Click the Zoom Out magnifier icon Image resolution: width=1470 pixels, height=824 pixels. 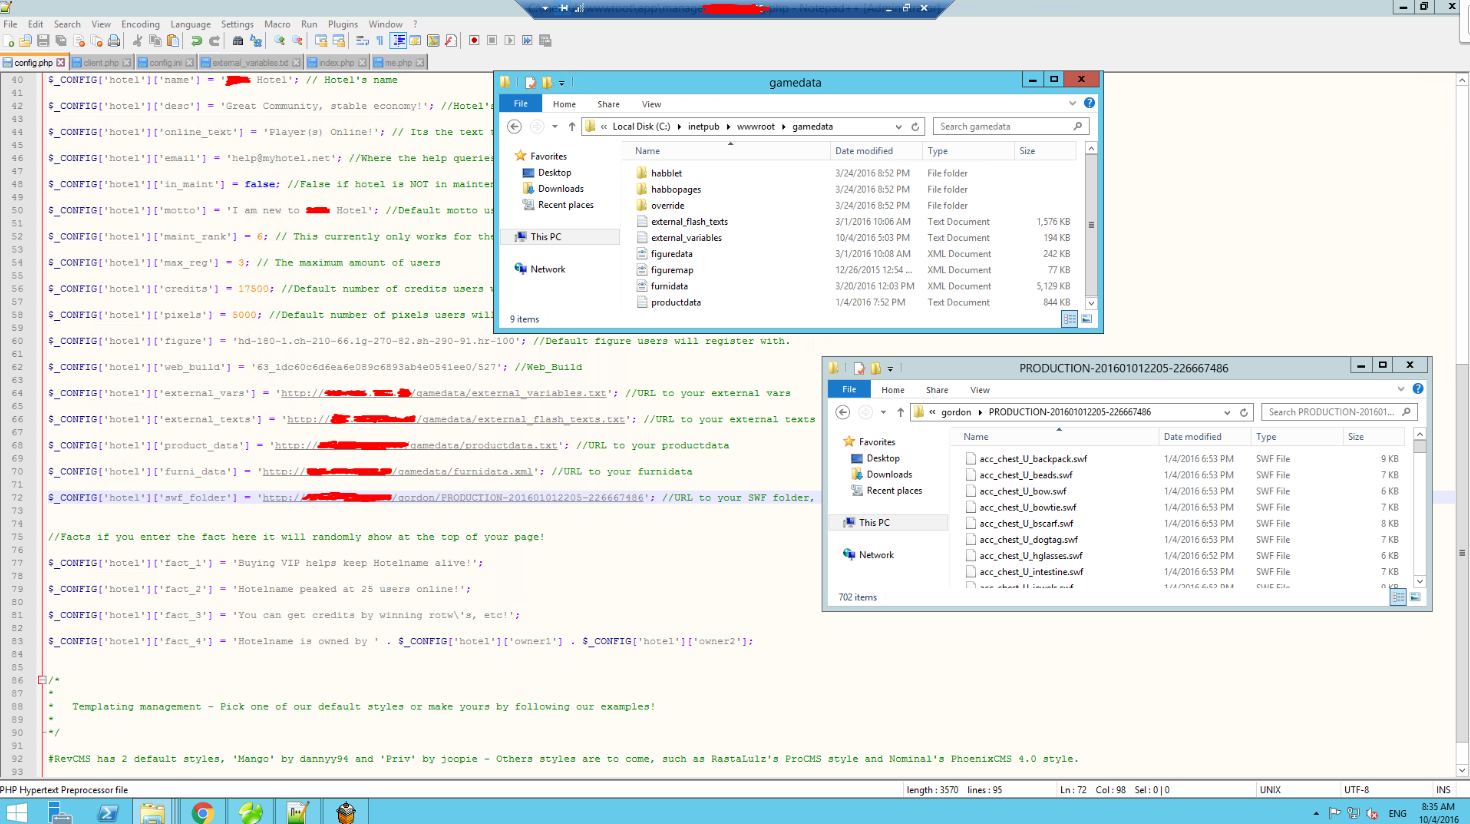[x=297, y=41]
